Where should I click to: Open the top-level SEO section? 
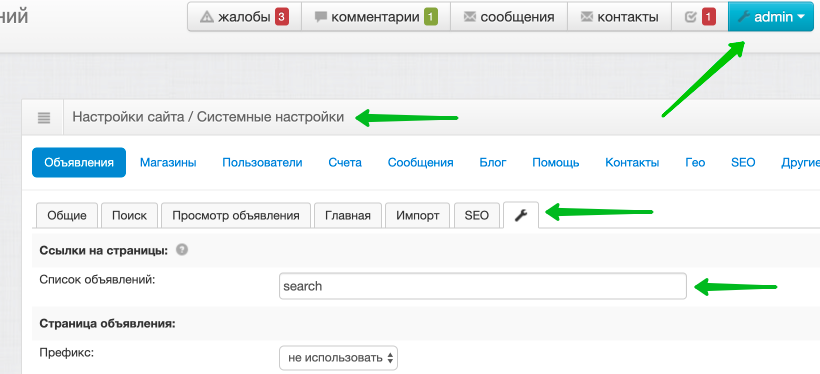tap(743, 163)
